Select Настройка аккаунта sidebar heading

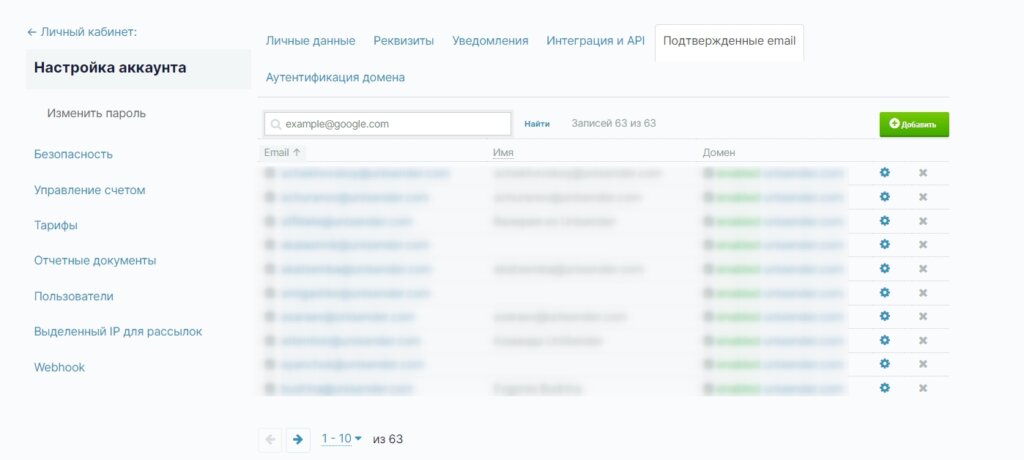pos(138,69)
